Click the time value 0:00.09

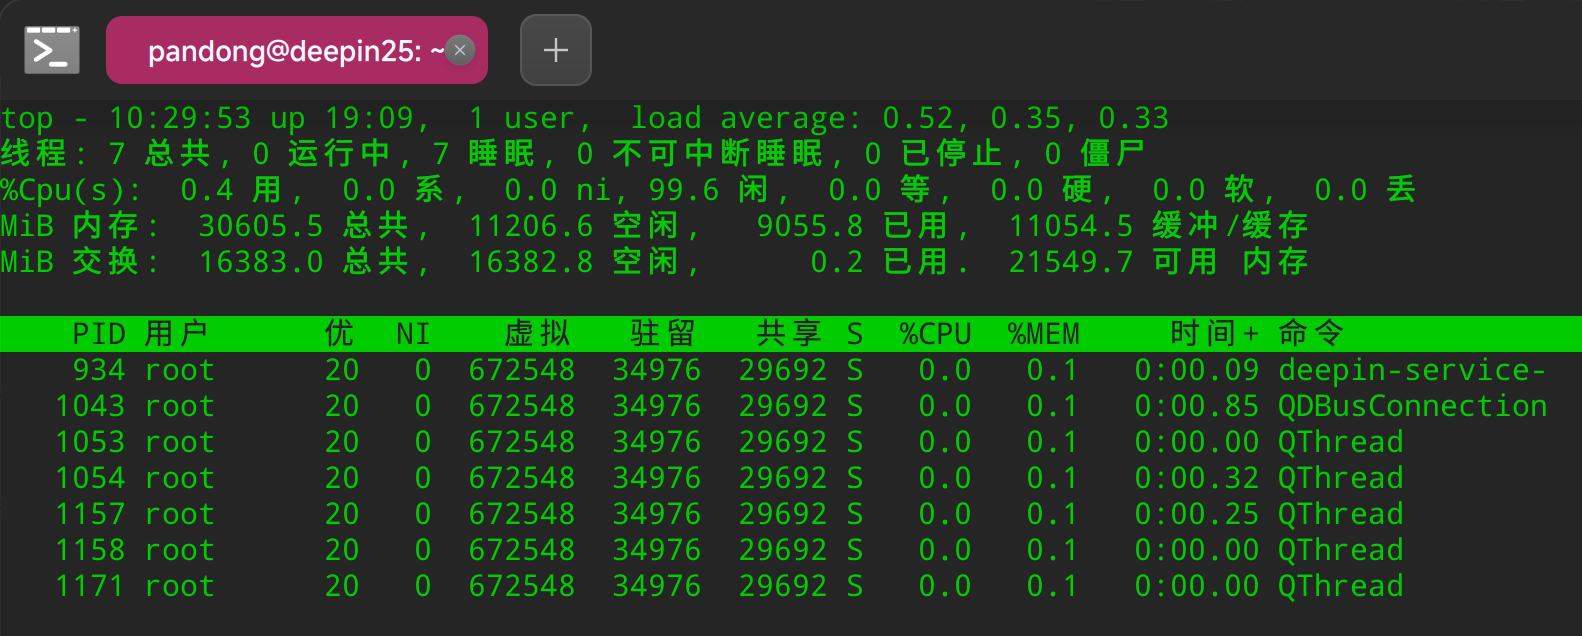[1197, 370]
